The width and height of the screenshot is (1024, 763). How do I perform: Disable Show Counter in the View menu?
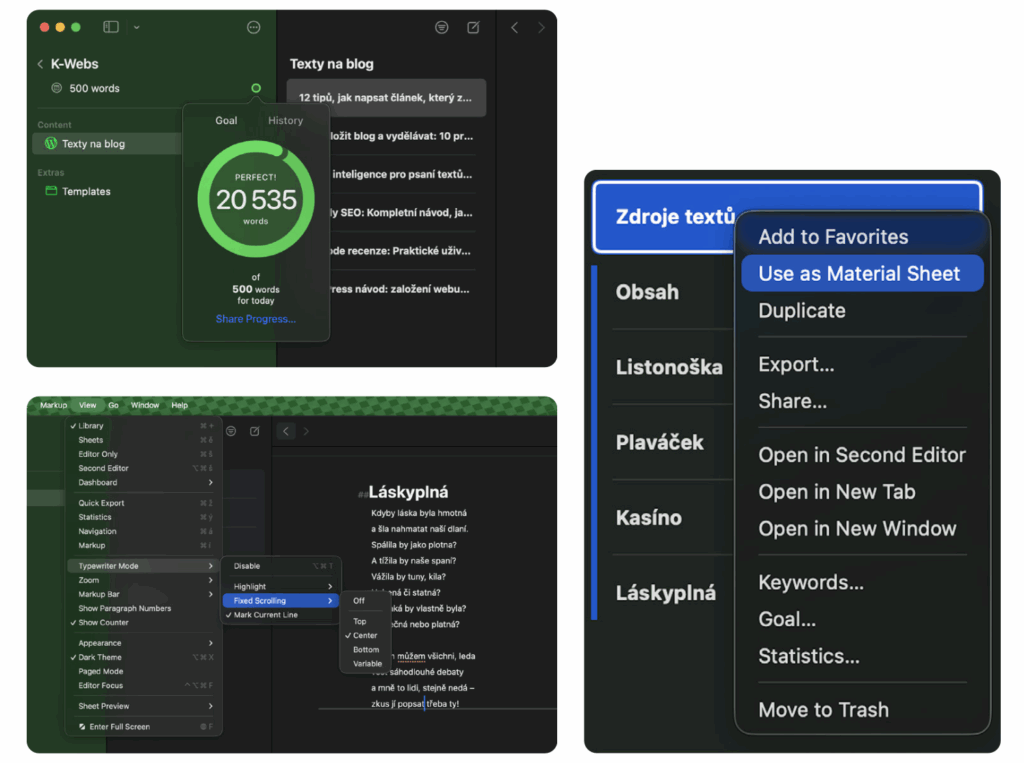click(x=103, y=622)
